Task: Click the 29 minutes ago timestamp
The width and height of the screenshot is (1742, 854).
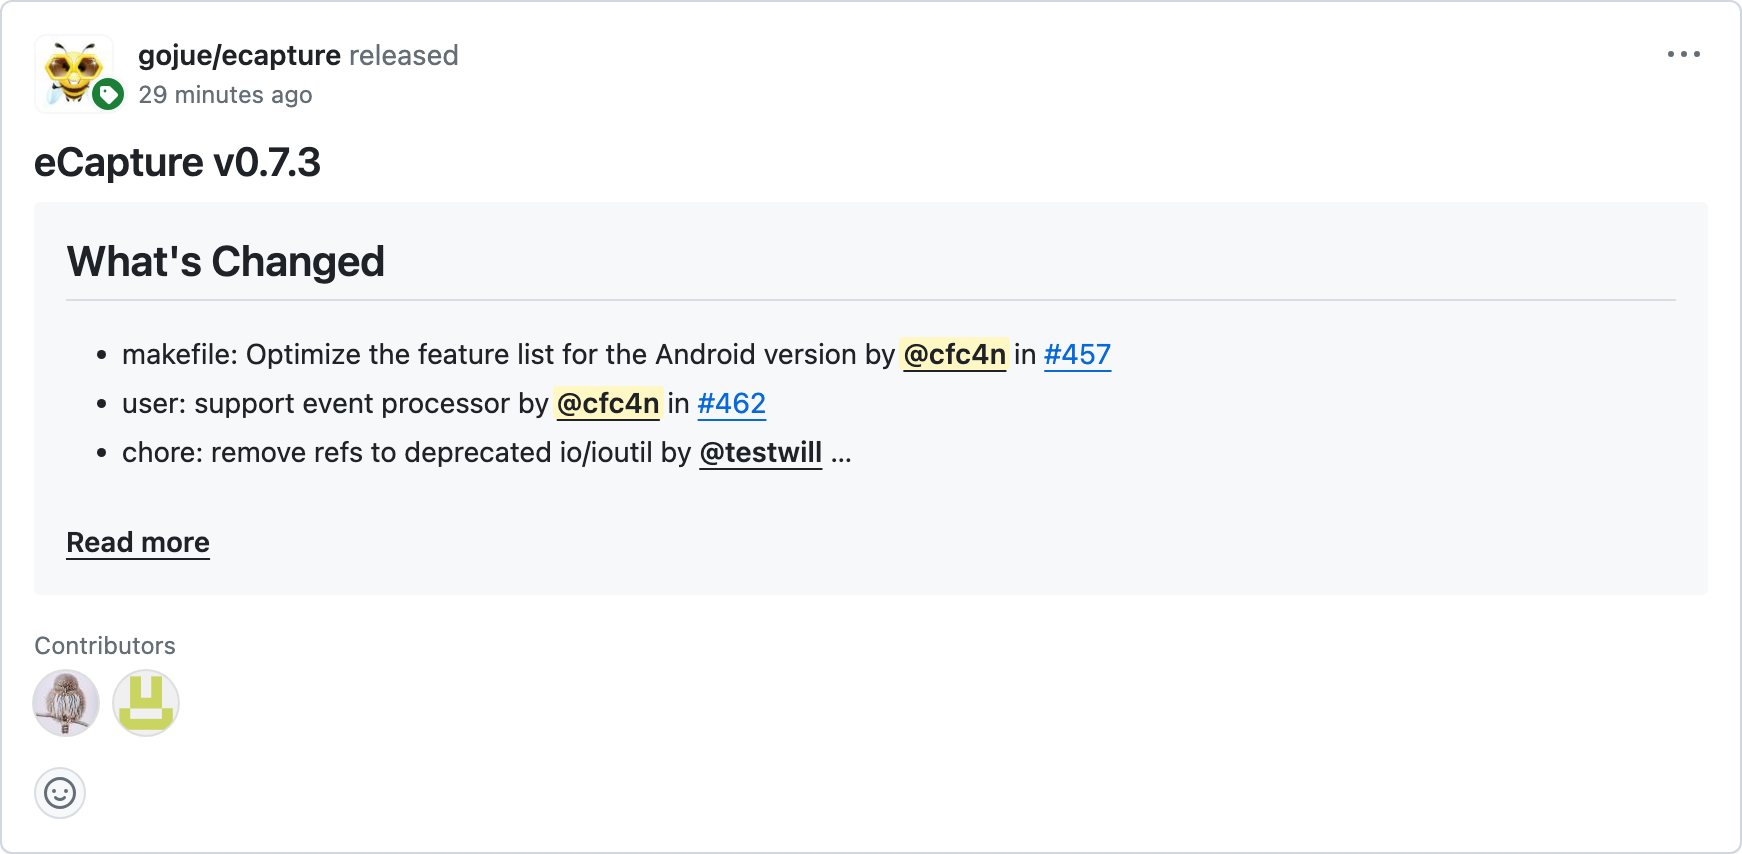Action: pyautogui.click(x=227, y=94)
